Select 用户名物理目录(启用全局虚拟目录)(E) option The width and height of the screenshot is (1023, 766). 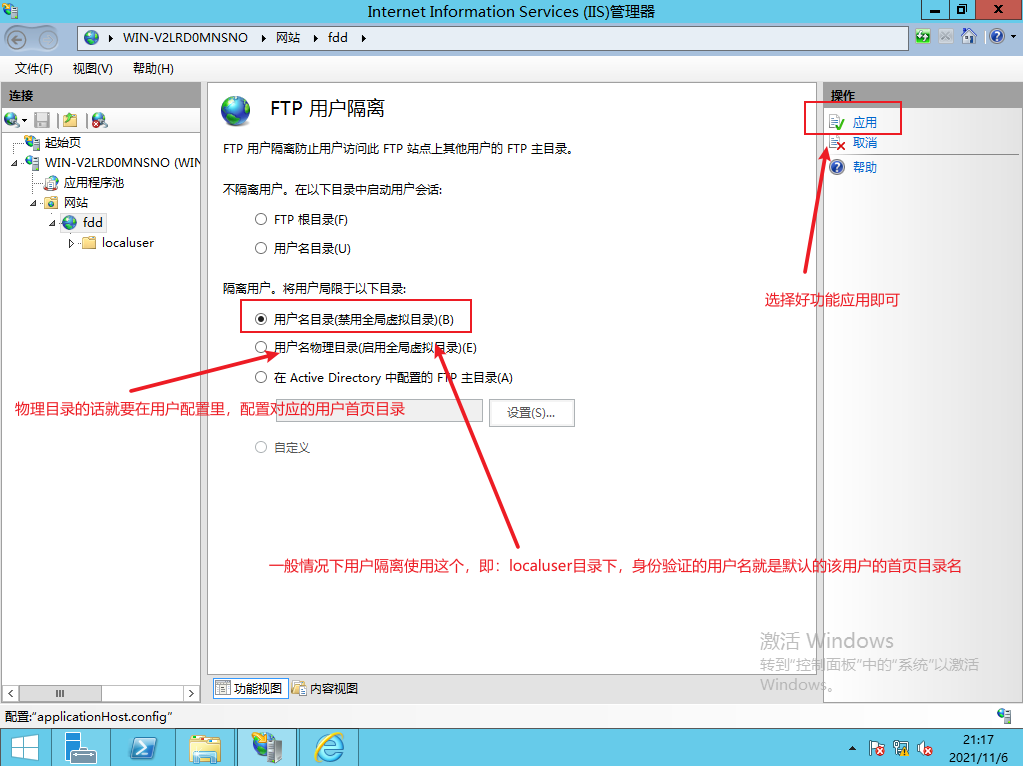coord(261,347)
